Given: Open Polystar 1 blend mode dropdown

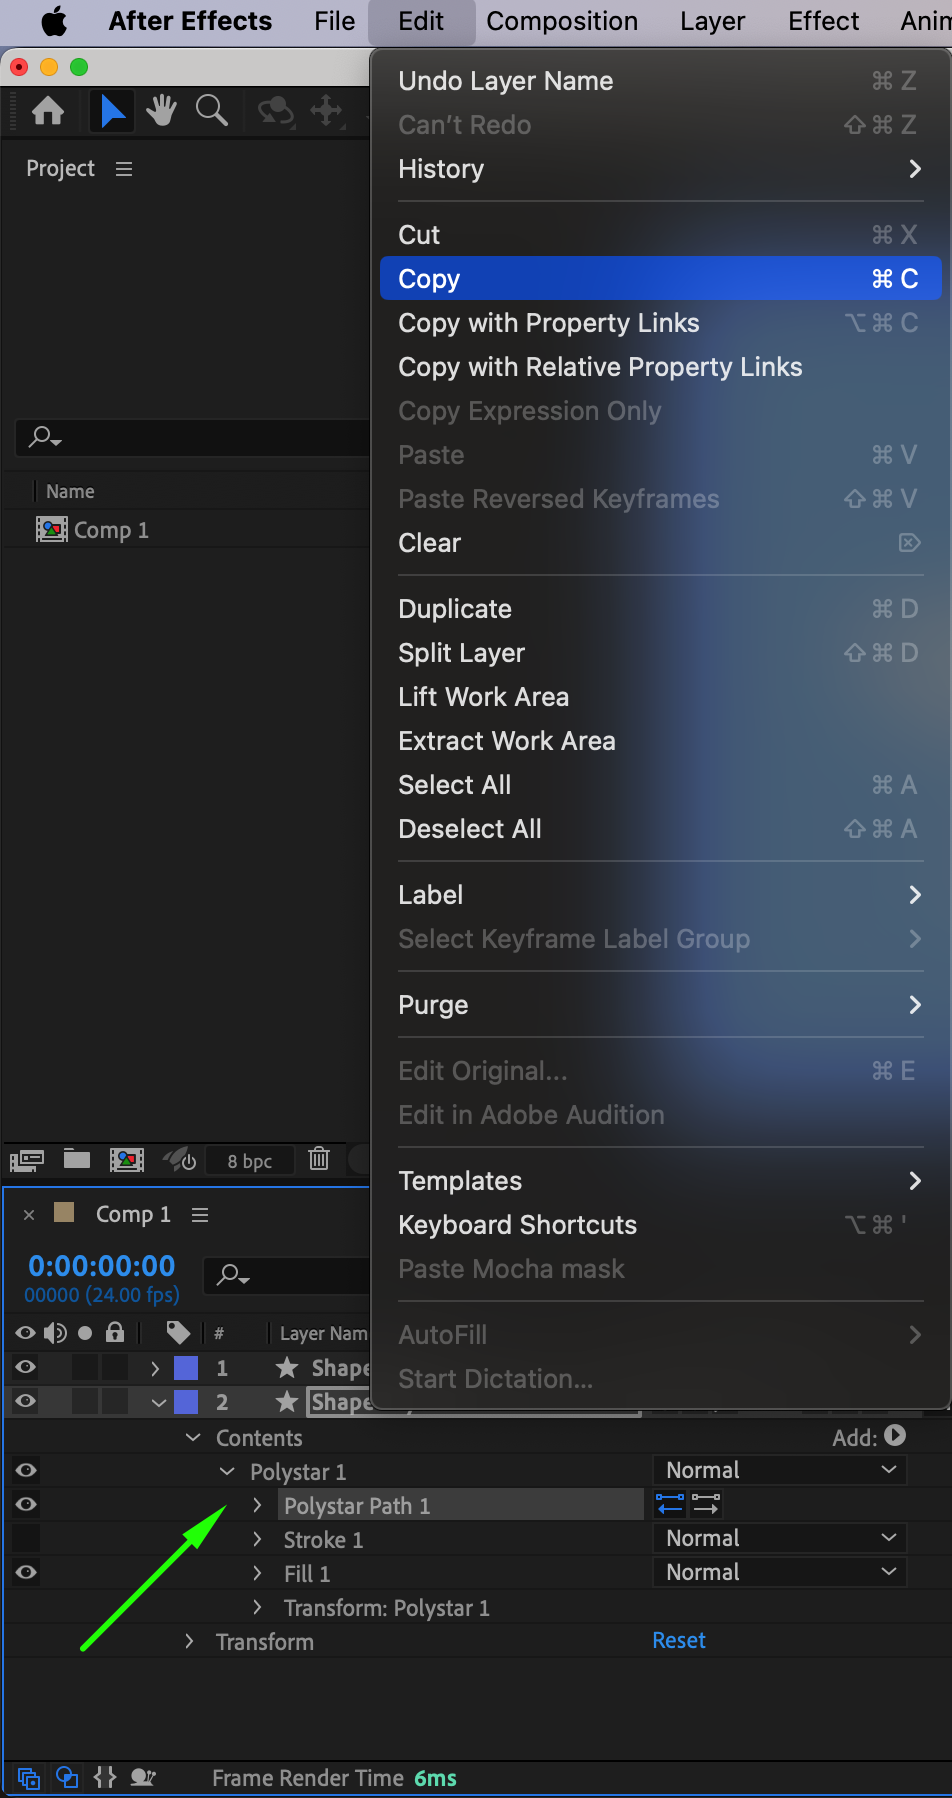Looking at the screenshot, I should pyautogui.click(x=780, y=1470).
